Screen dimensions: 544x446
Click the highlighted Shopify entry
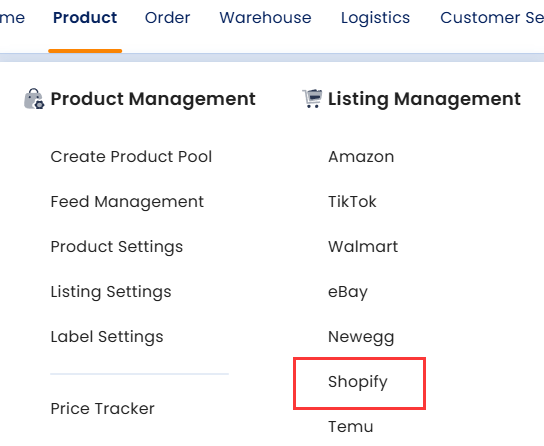[x=359, y=383]
